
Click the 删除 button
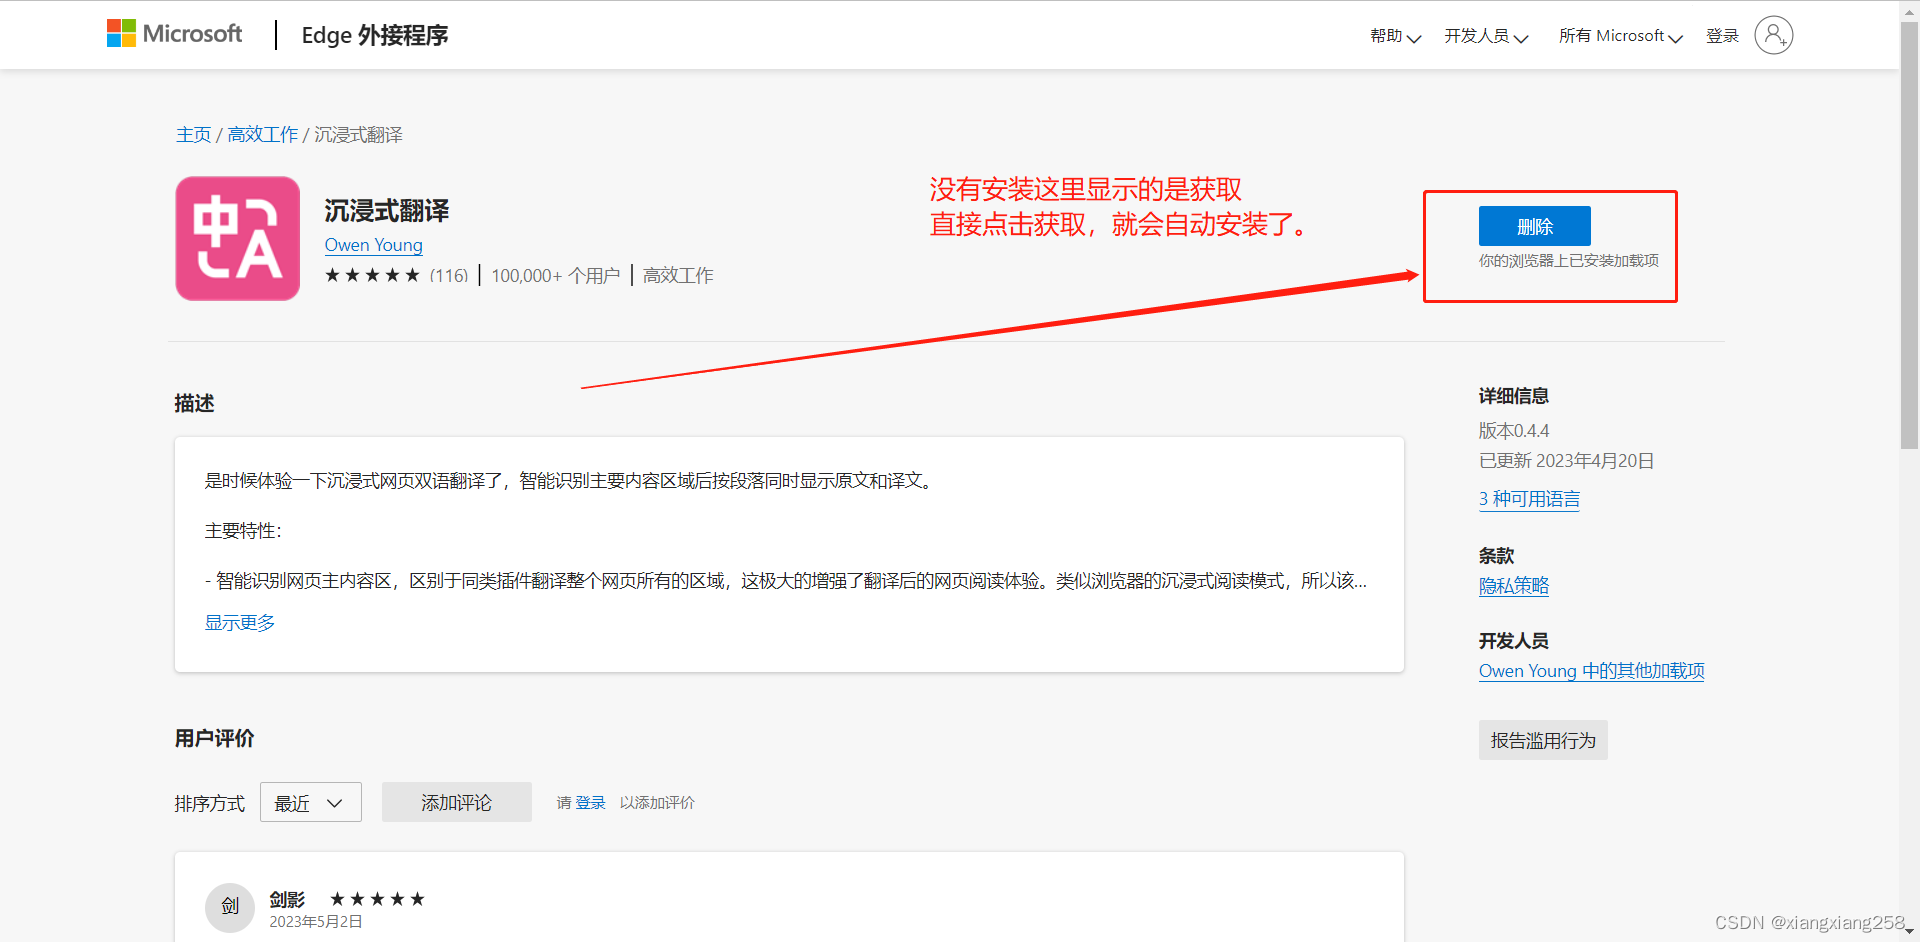1534,226
